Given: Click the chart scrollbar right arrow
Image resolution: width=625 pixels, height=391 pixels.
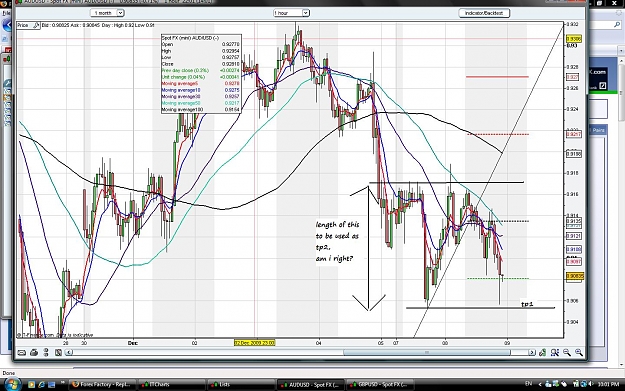Looking at the screenshot, I should tap(532, 352).
